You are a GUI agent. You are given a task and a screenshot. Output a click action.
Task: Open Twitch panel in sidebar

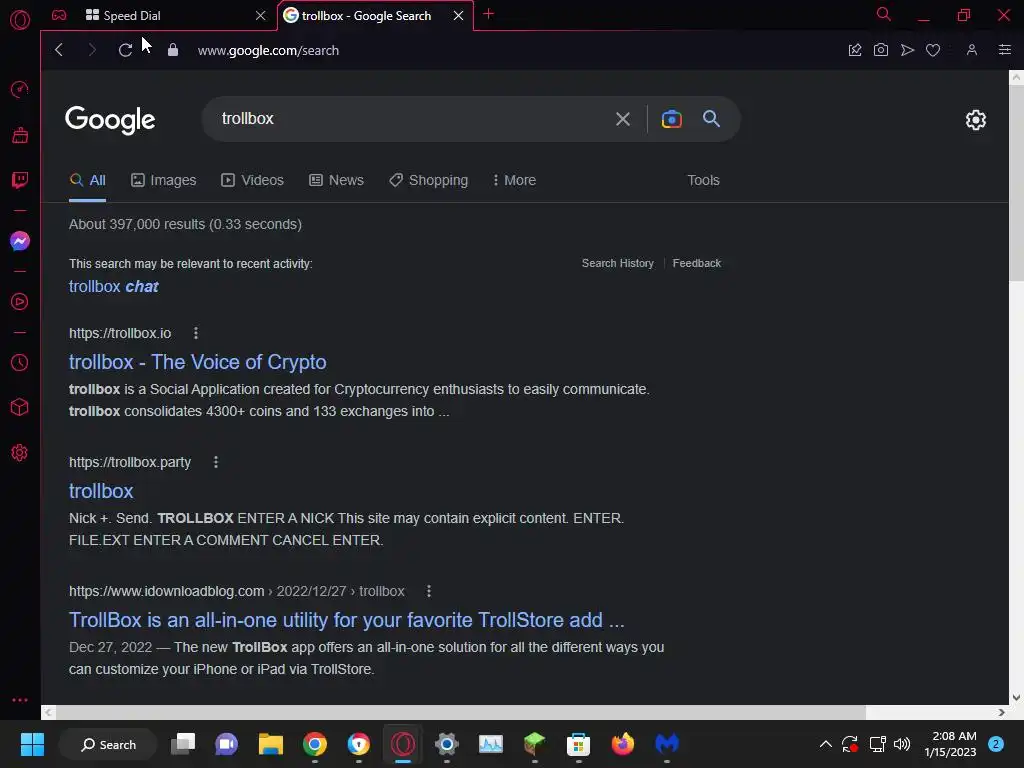(x=20, y=180)
